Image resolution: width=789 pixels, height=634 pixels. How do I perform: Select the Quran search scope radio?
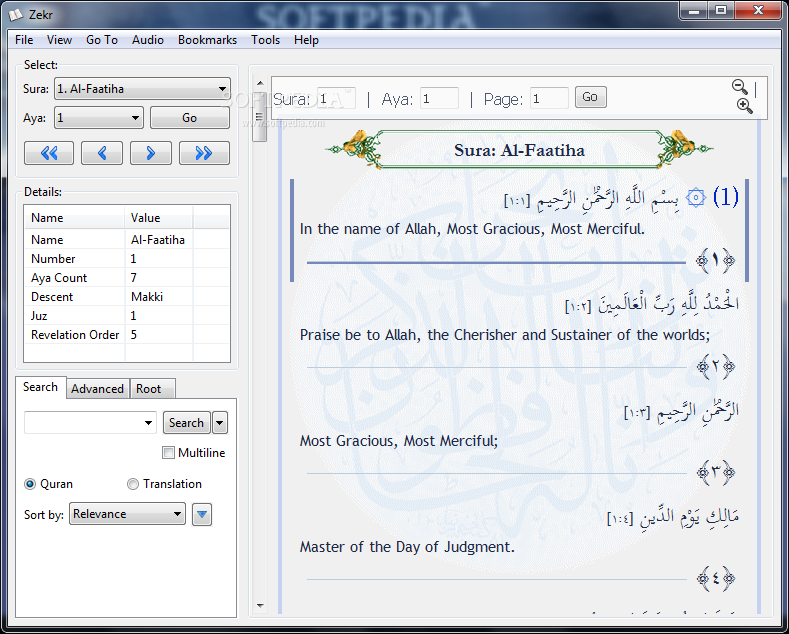point(30,484)
